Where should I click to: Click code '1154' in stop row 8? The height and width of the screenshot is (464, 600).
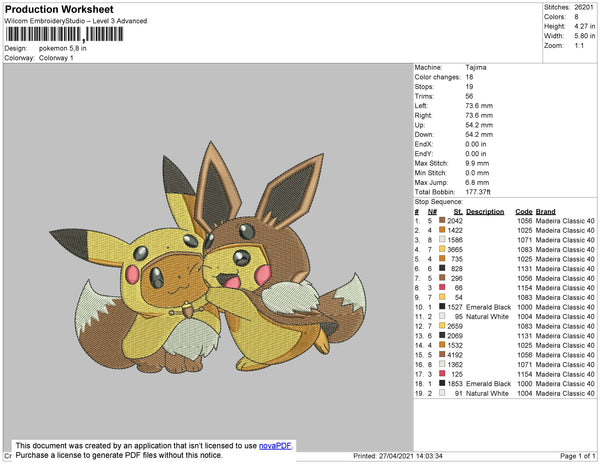[525, 288]
